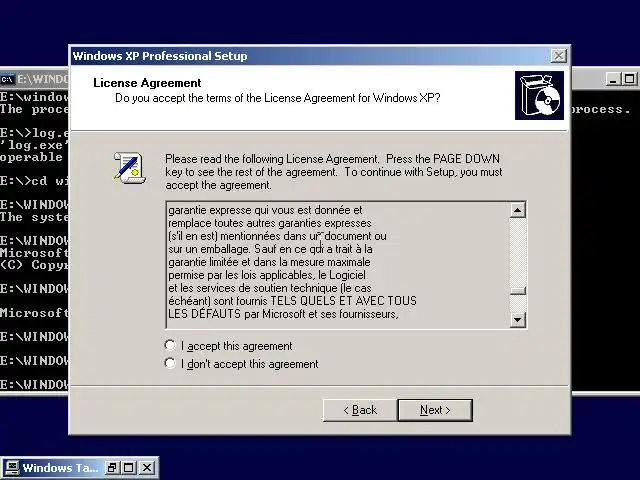This screenshot has width=640, height=480.
Task: Click "Do you accept the terms" question text
Action: 278,98
